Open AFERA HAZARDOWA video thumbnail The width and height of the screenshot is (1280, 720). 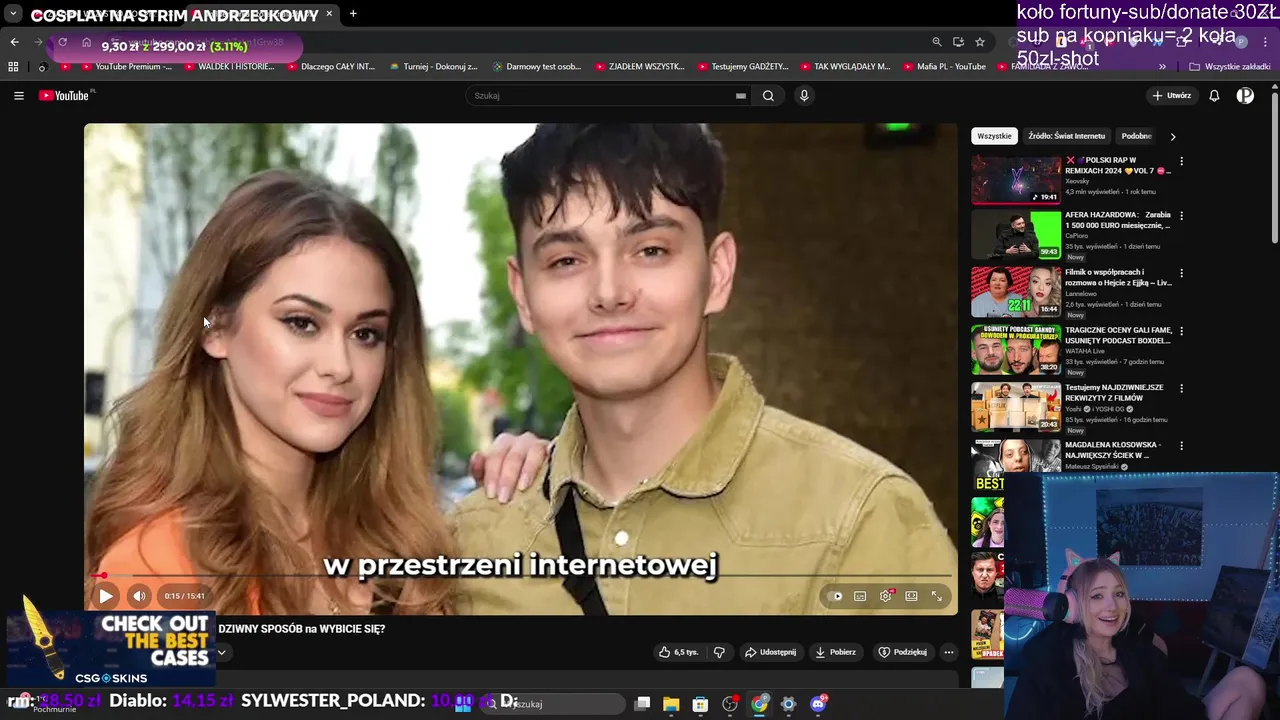coord(1016,235)
